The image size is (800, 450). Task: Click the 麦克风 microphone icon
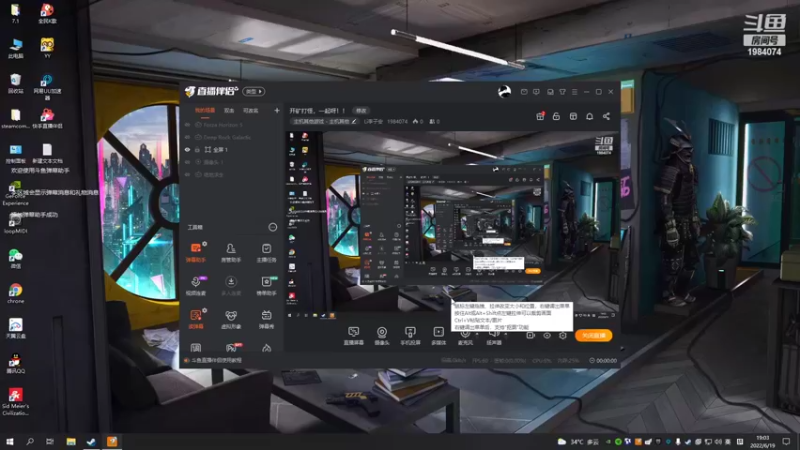click(465, 336)
